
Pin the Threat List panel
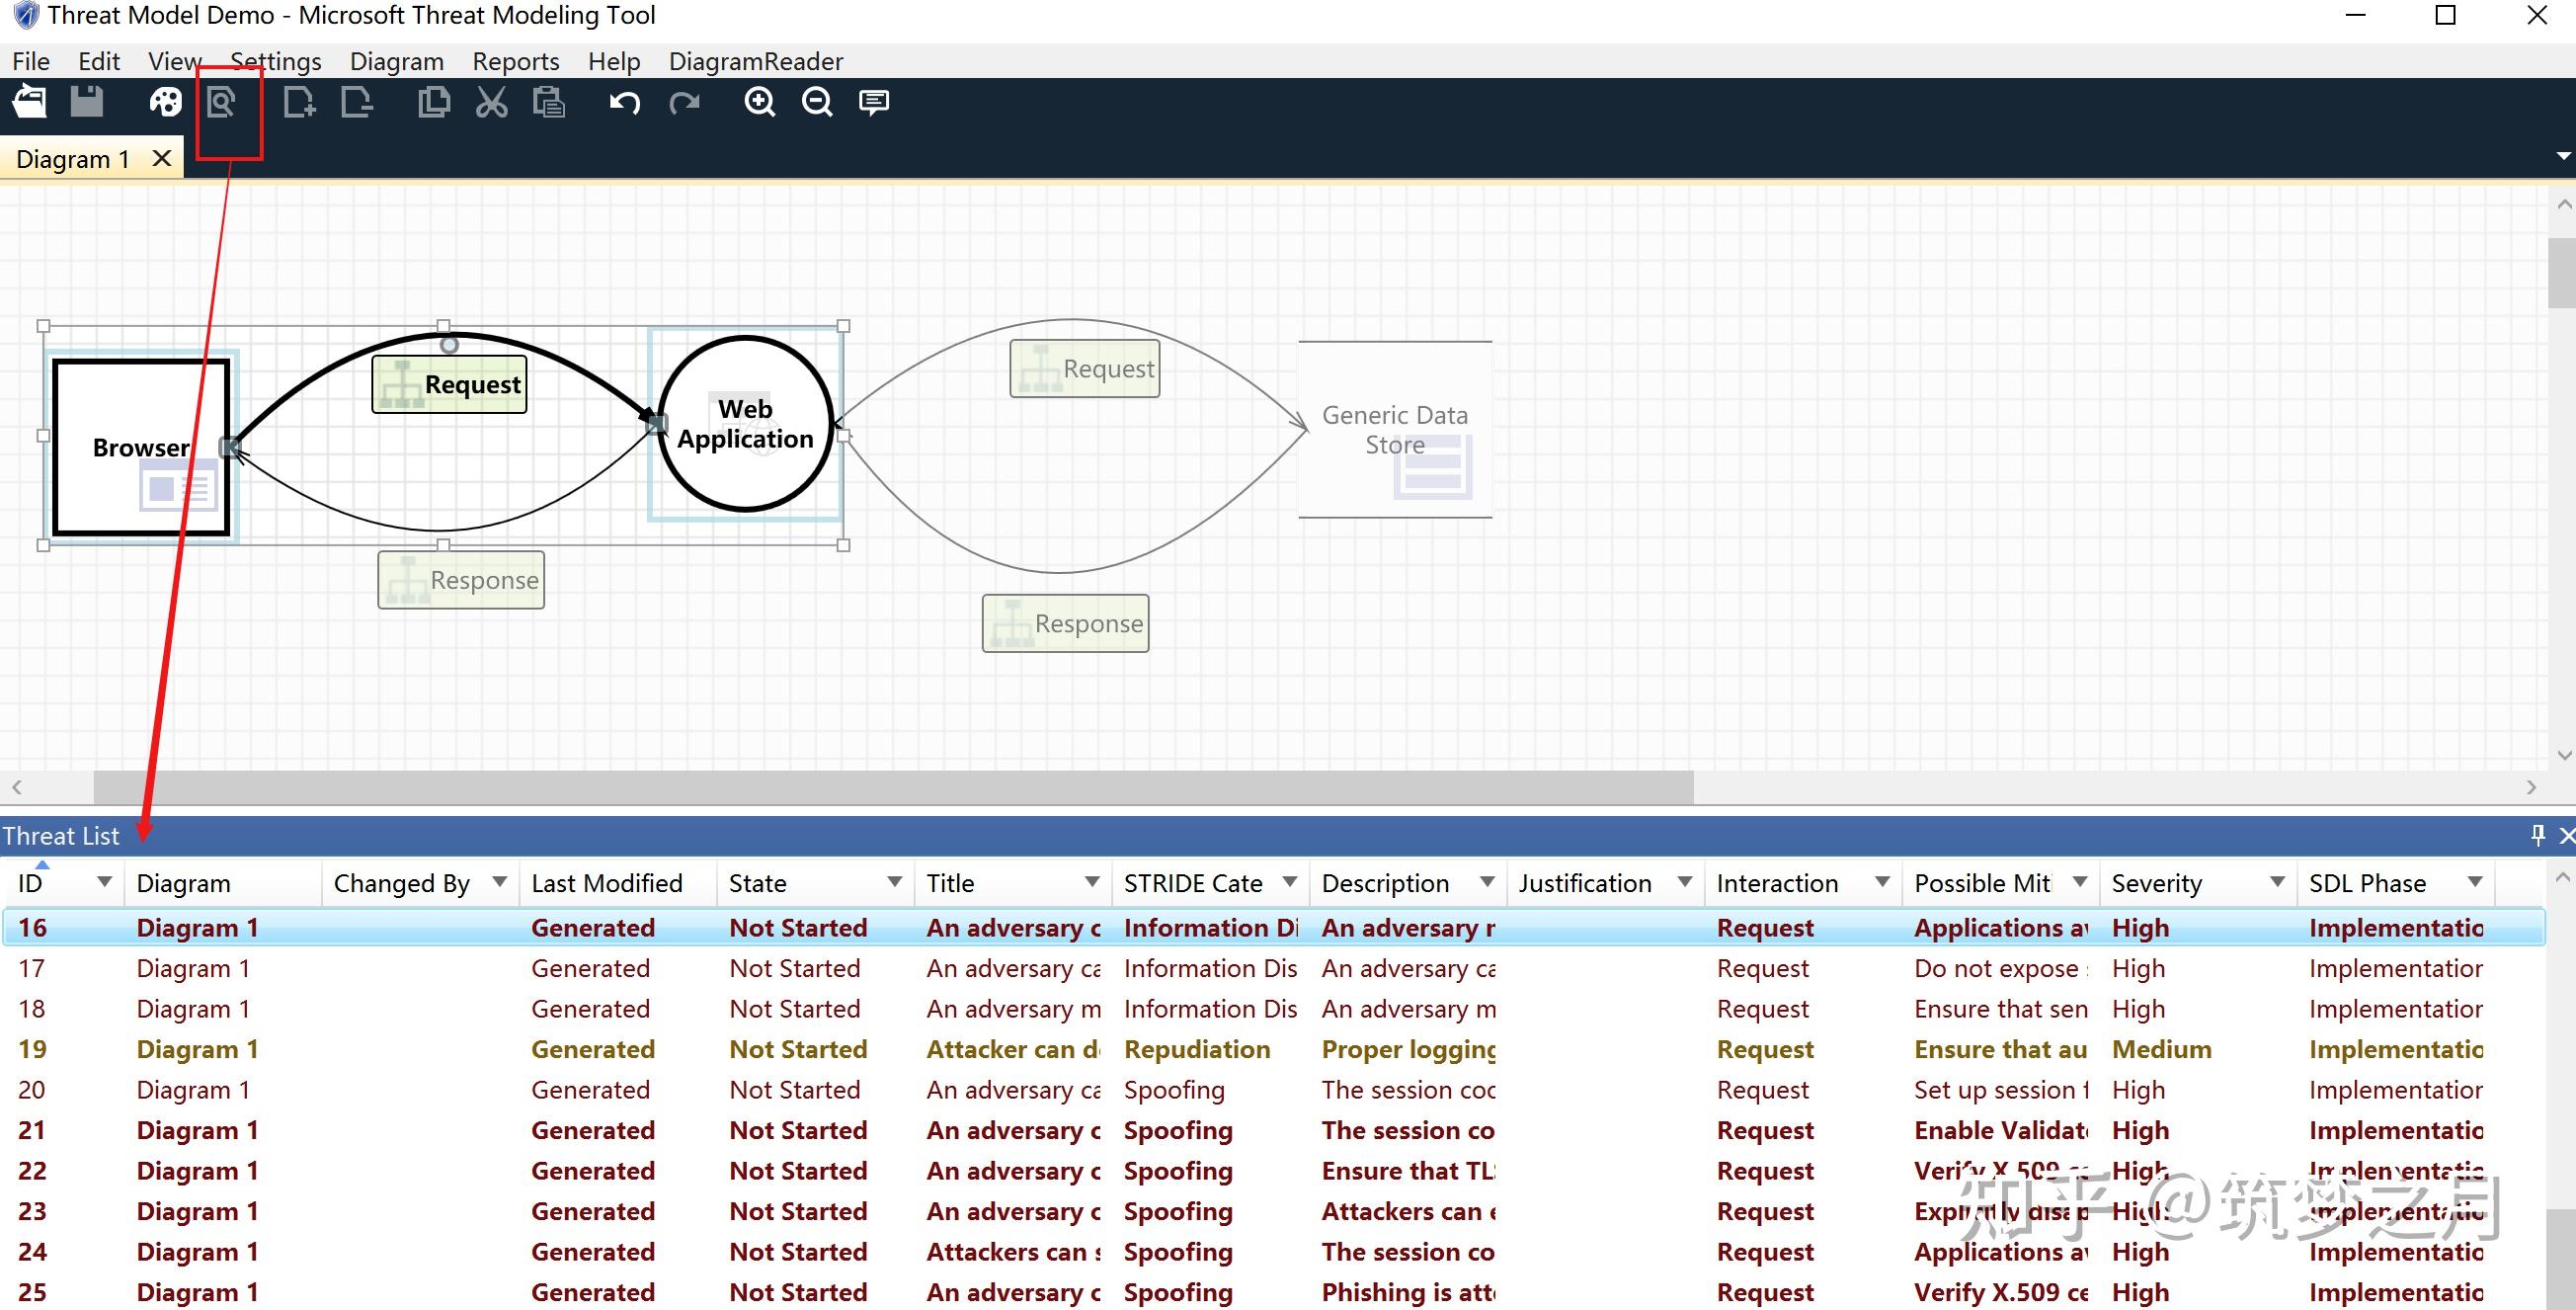2537,835
